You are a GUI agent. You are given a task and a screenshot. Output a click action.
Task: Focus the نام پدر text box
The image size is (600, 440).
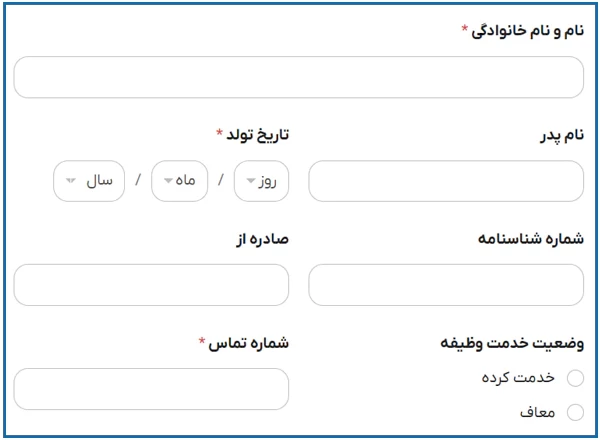tap(445, 181)
